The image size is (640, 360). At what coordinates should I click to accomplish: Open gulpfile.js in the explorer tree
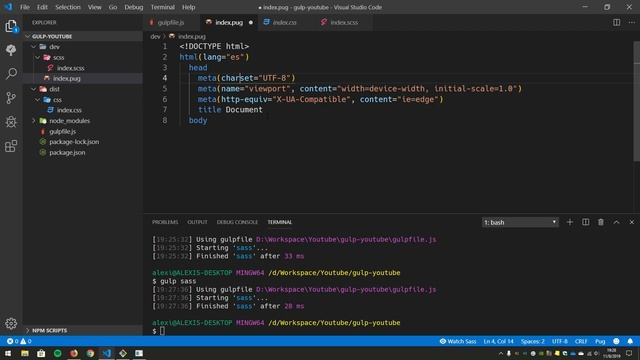click(x=62, y=131)
